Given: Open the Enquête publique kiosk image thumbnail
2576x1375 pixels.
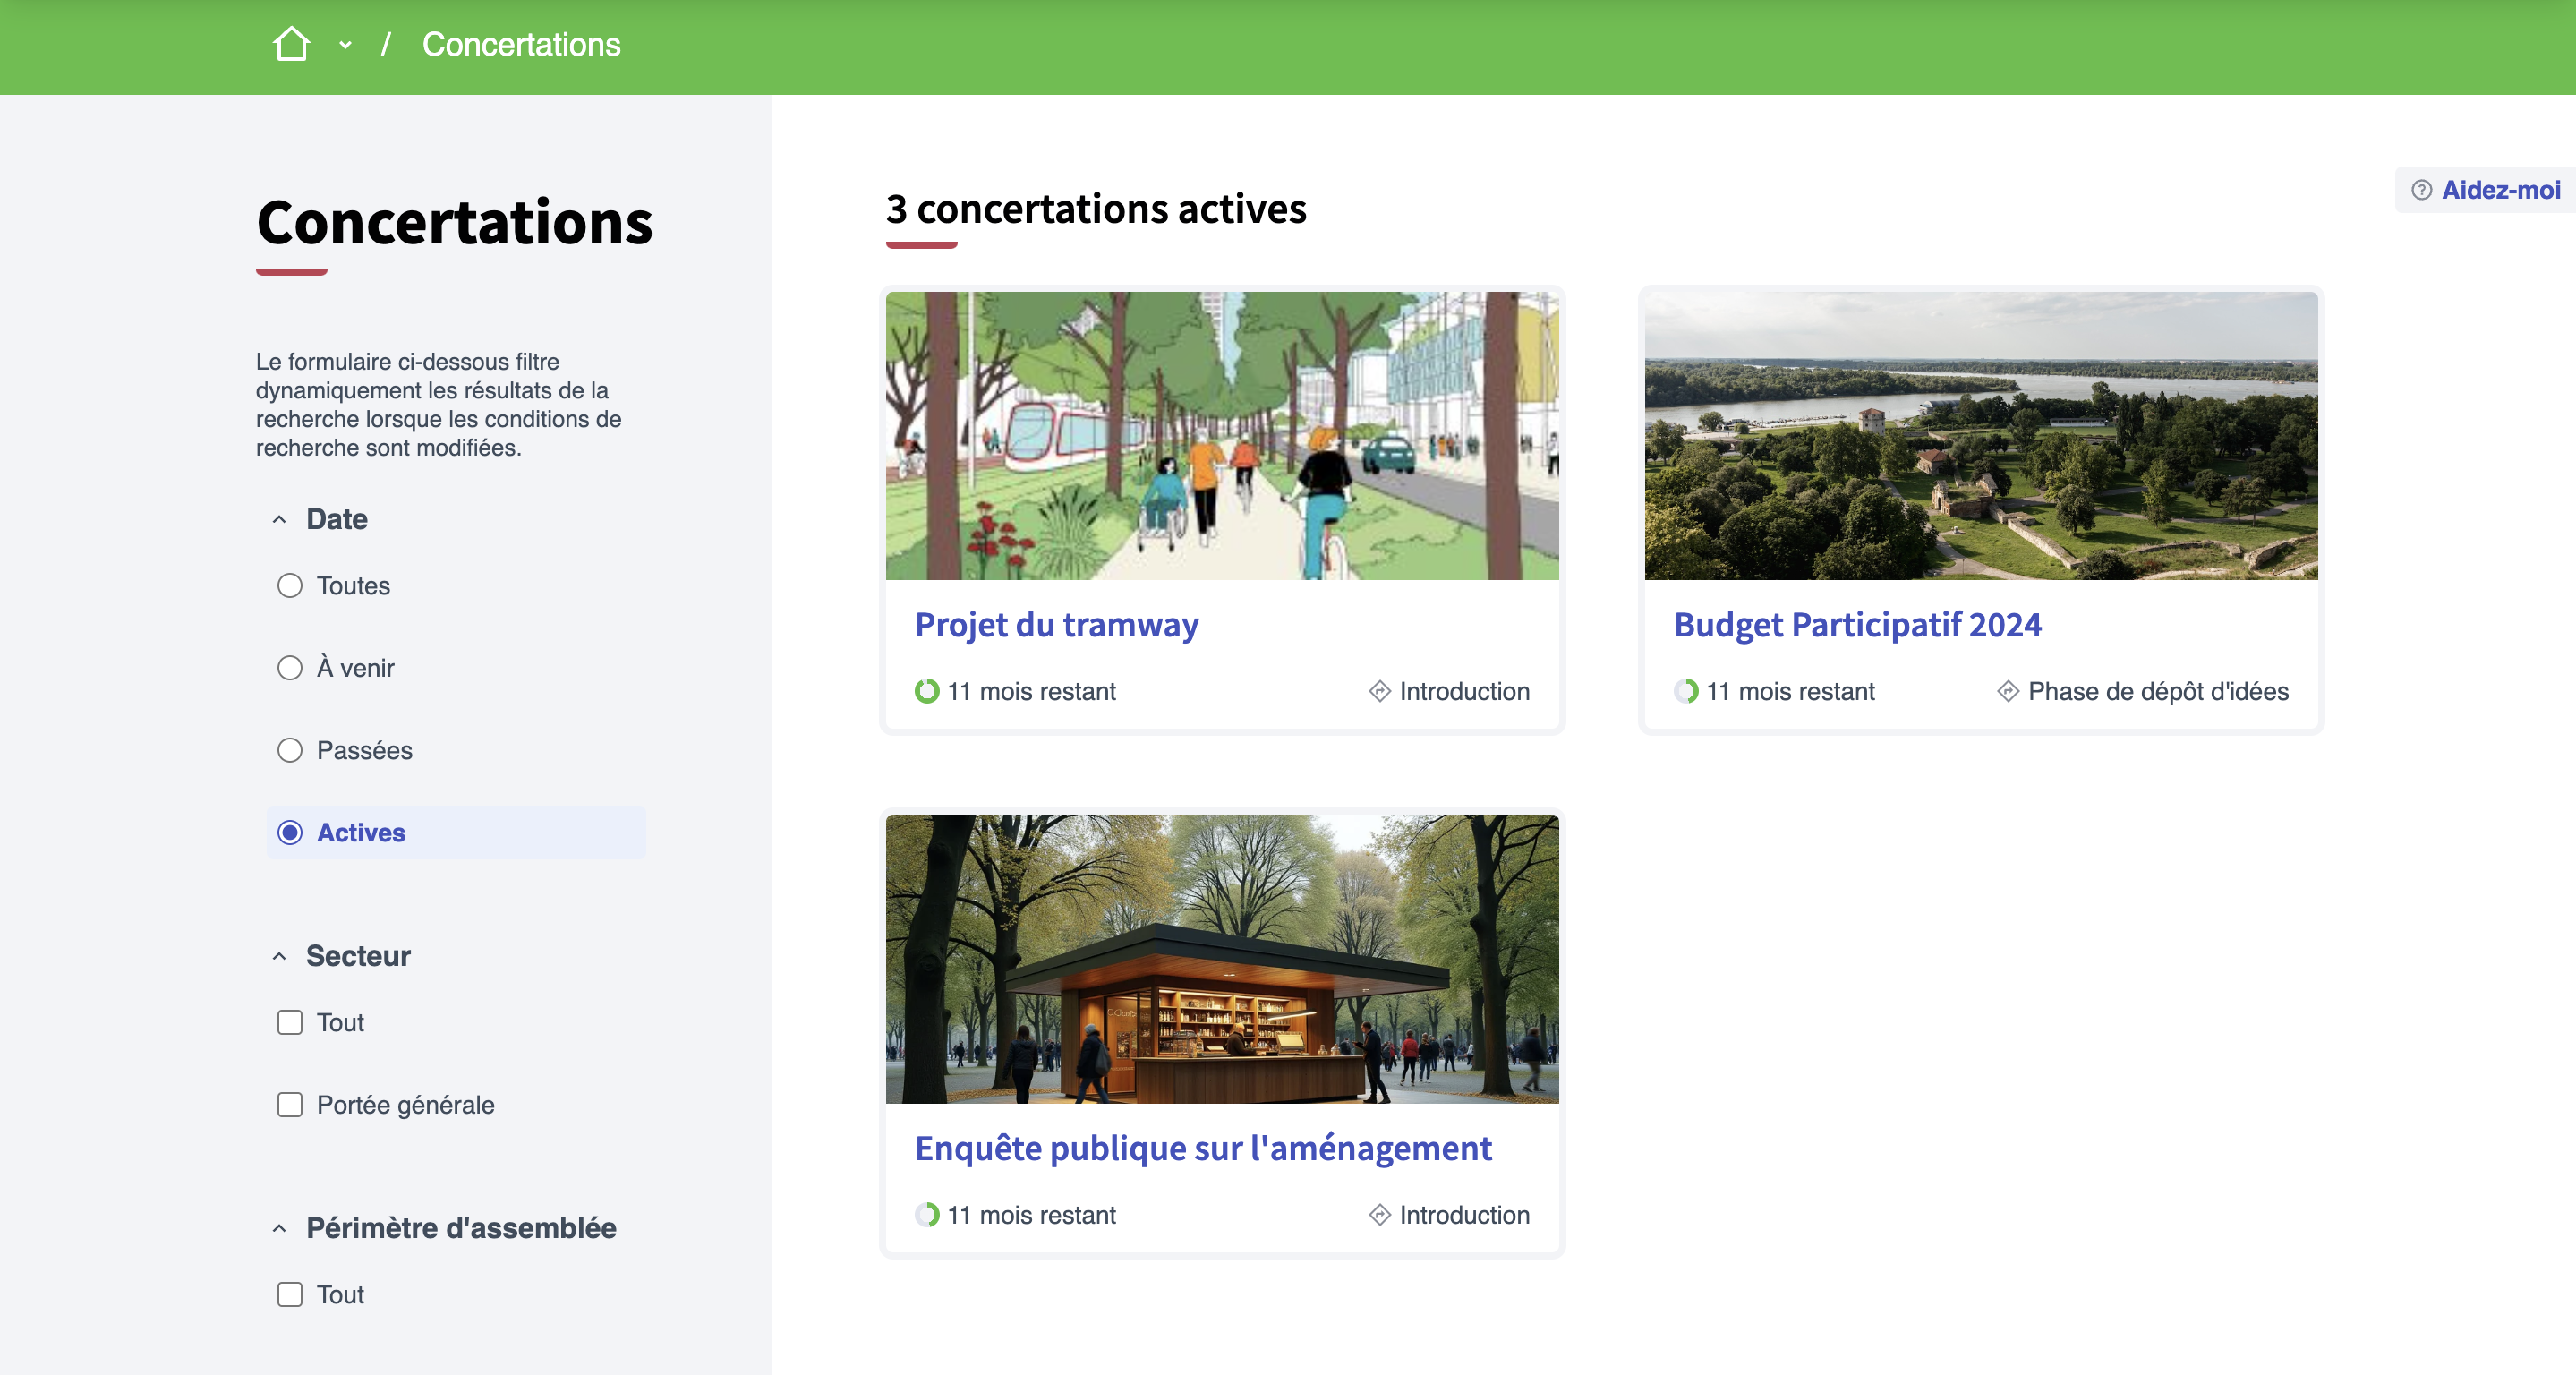Looking at the screenshot, I should point(1221,957).
